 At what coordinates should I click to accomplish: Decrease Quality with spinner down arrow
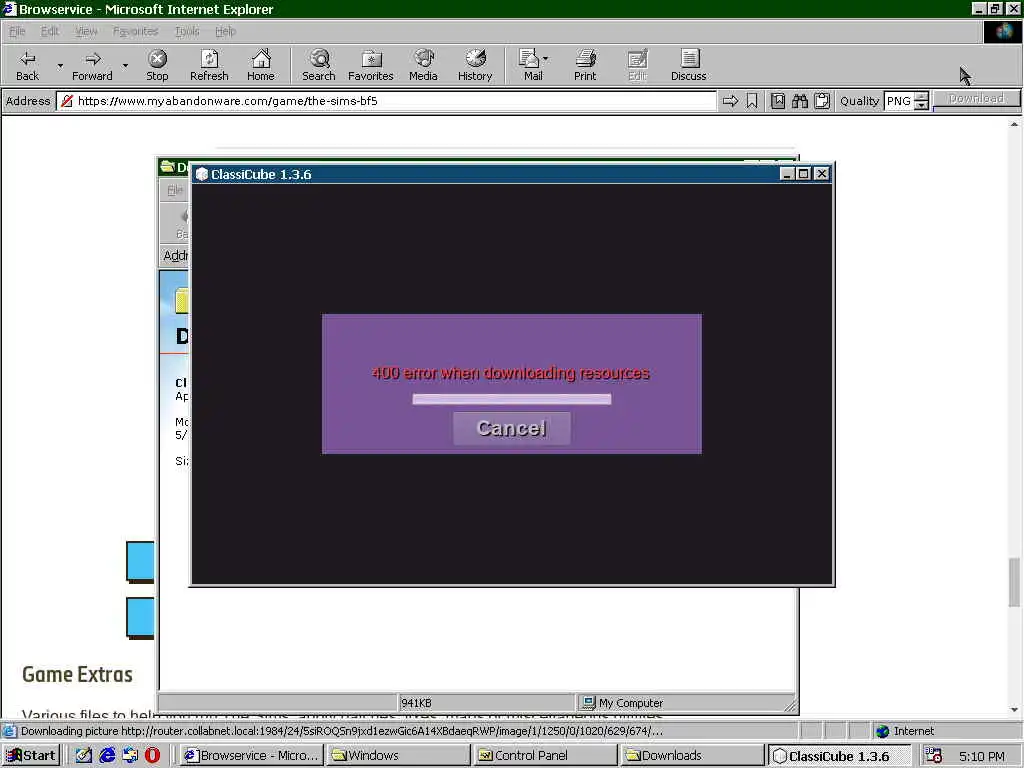(x=921, y=106)
